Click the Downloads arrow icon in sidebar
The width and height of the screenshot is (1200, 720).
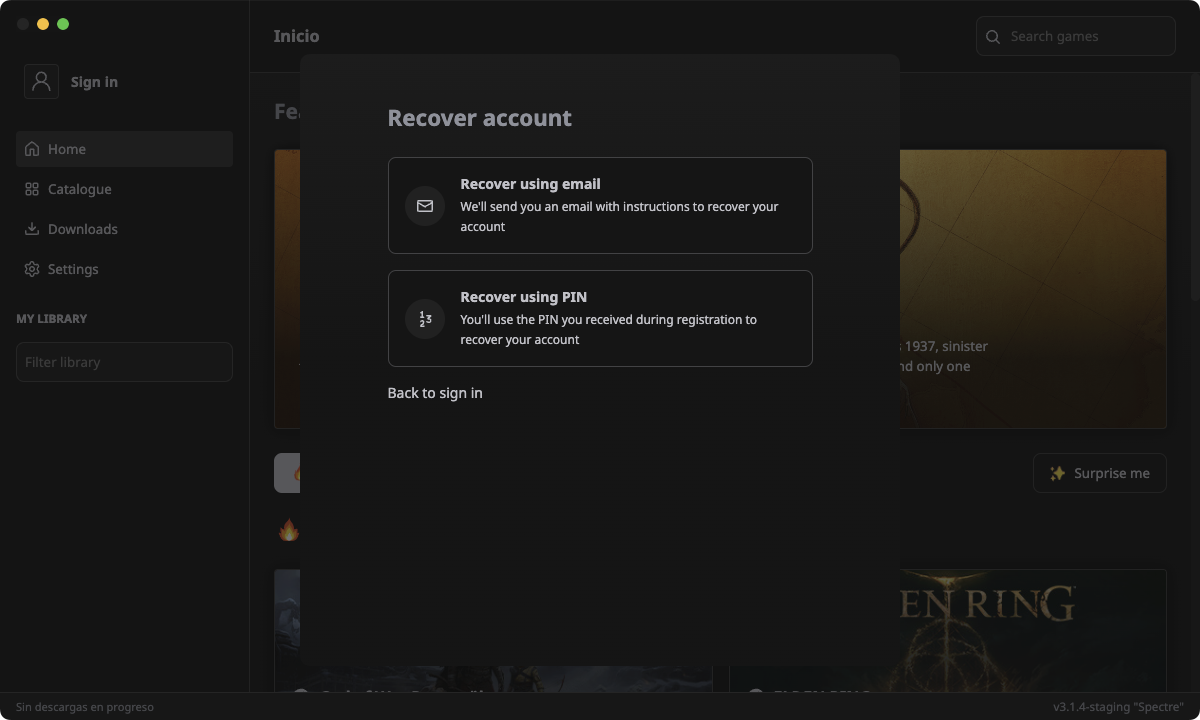click(32, 229)
